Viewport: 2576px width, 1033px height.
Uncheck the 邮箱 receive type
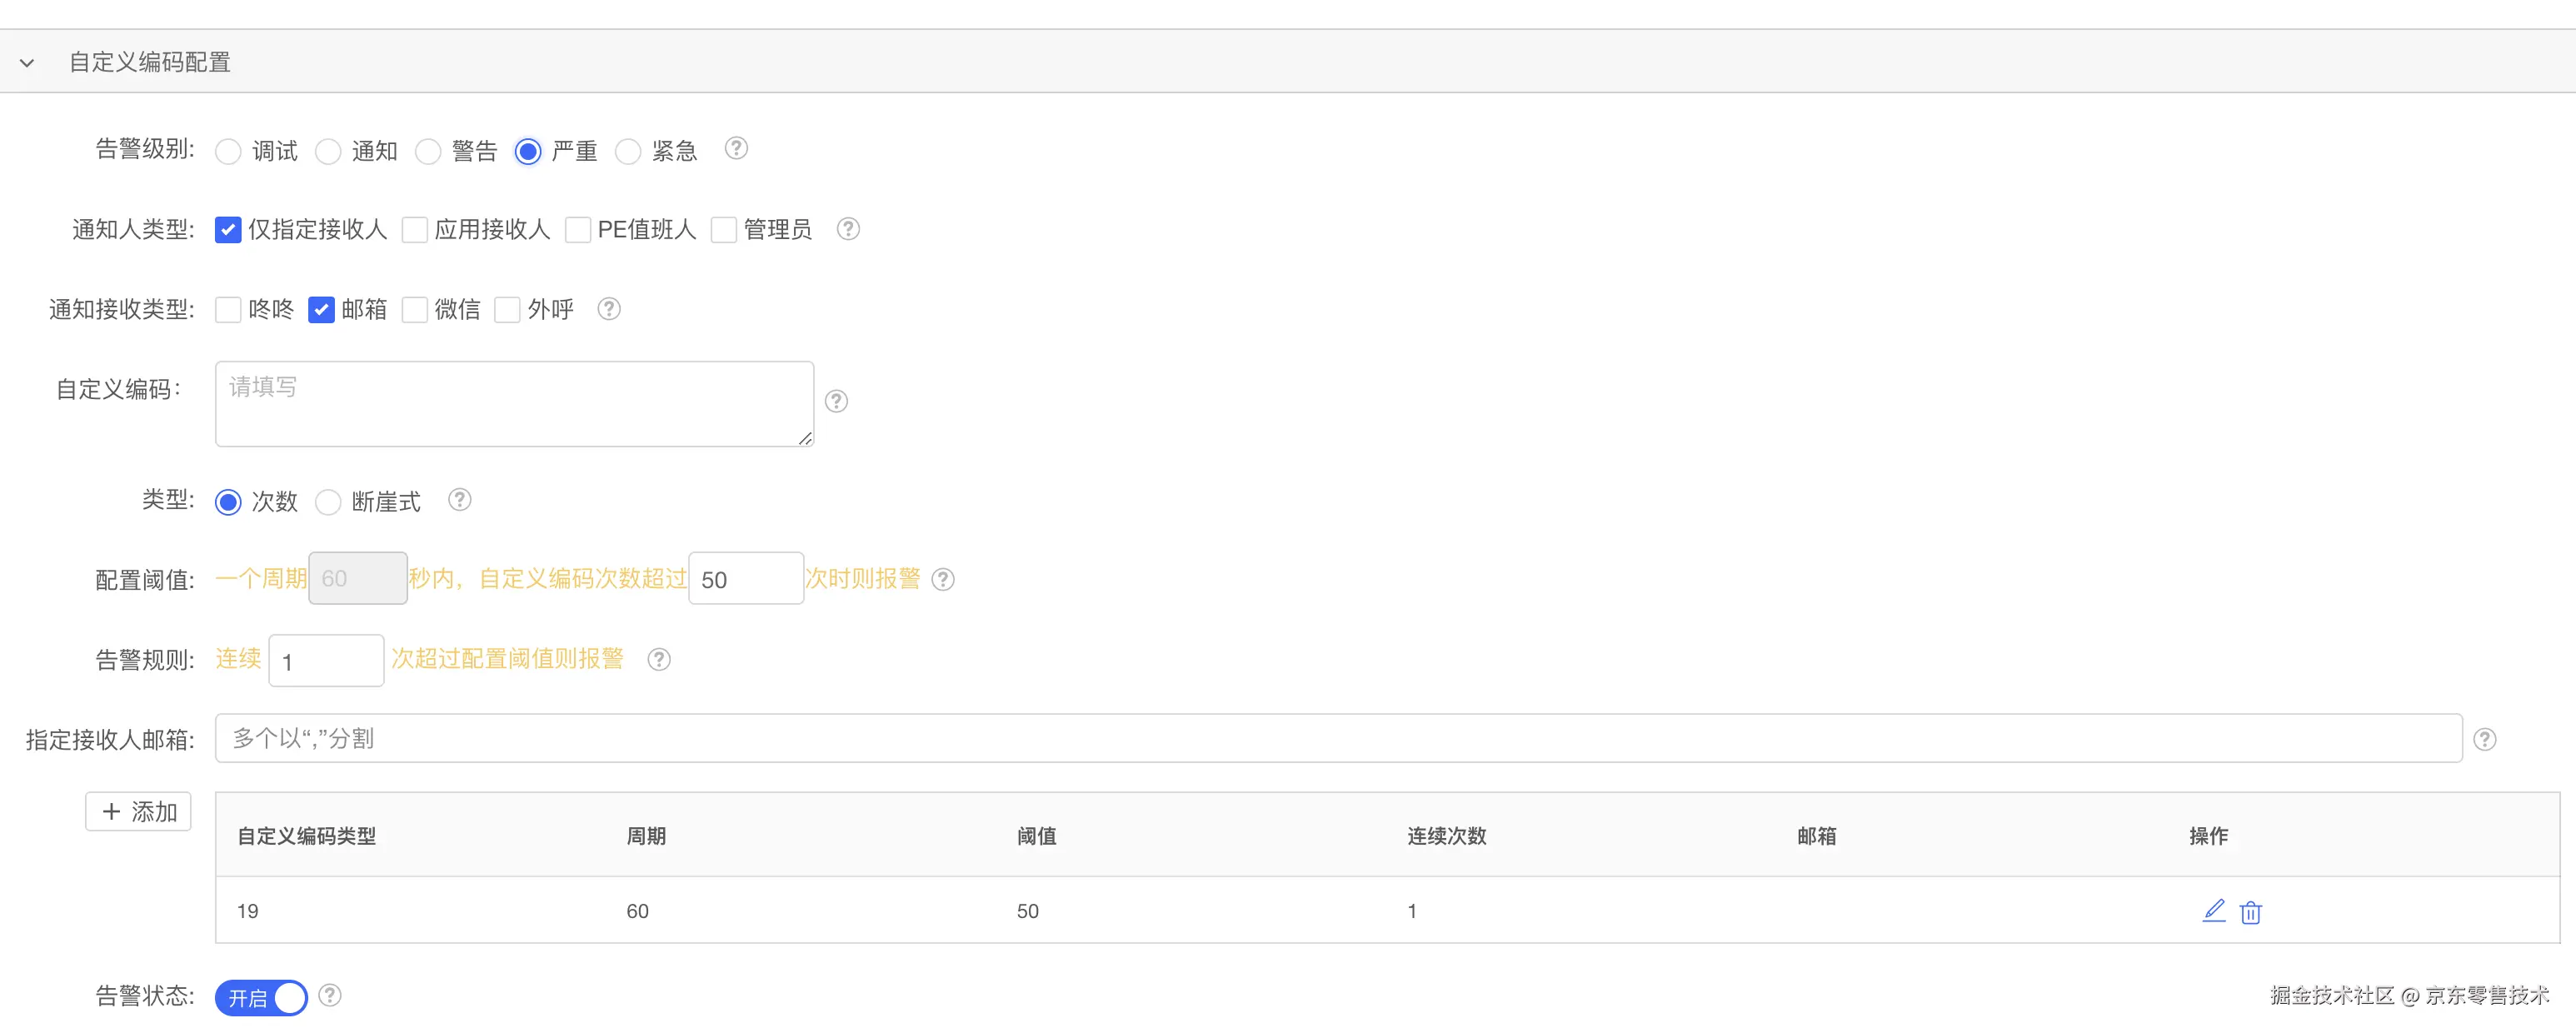pos(321,310)
